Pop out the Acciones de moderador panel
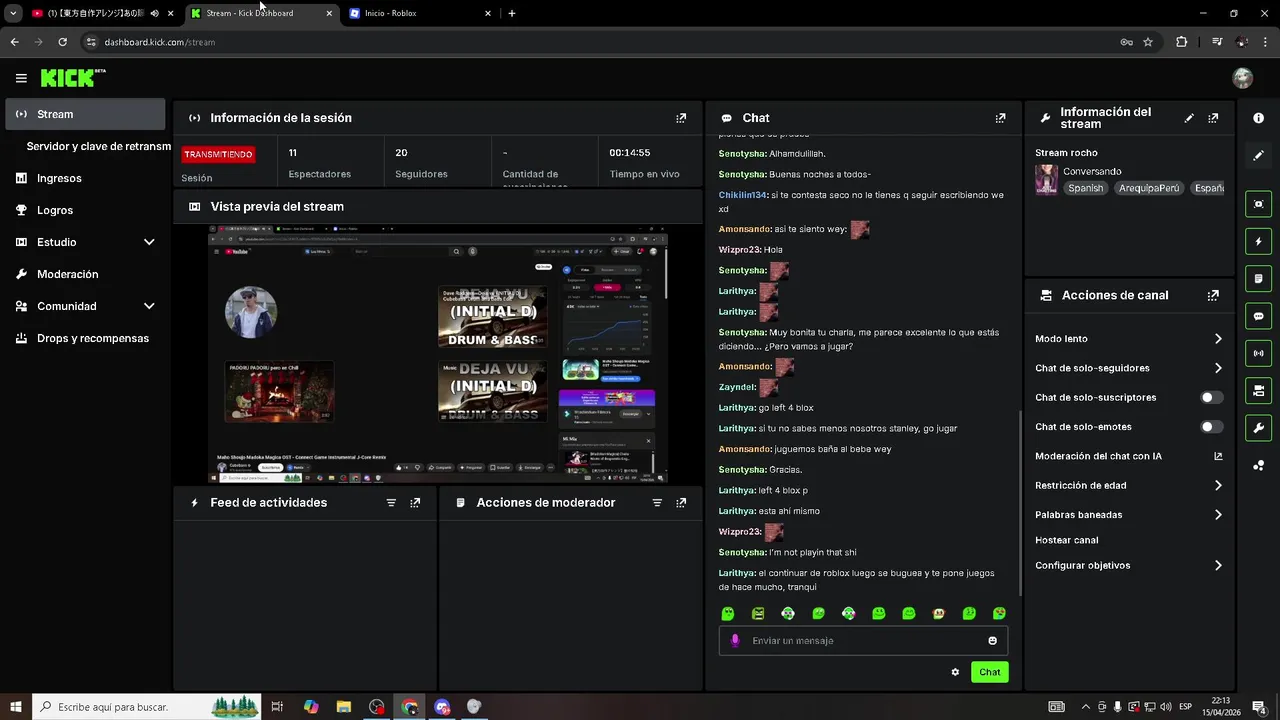Viewport: 1280px width, 720px height. 681,503
